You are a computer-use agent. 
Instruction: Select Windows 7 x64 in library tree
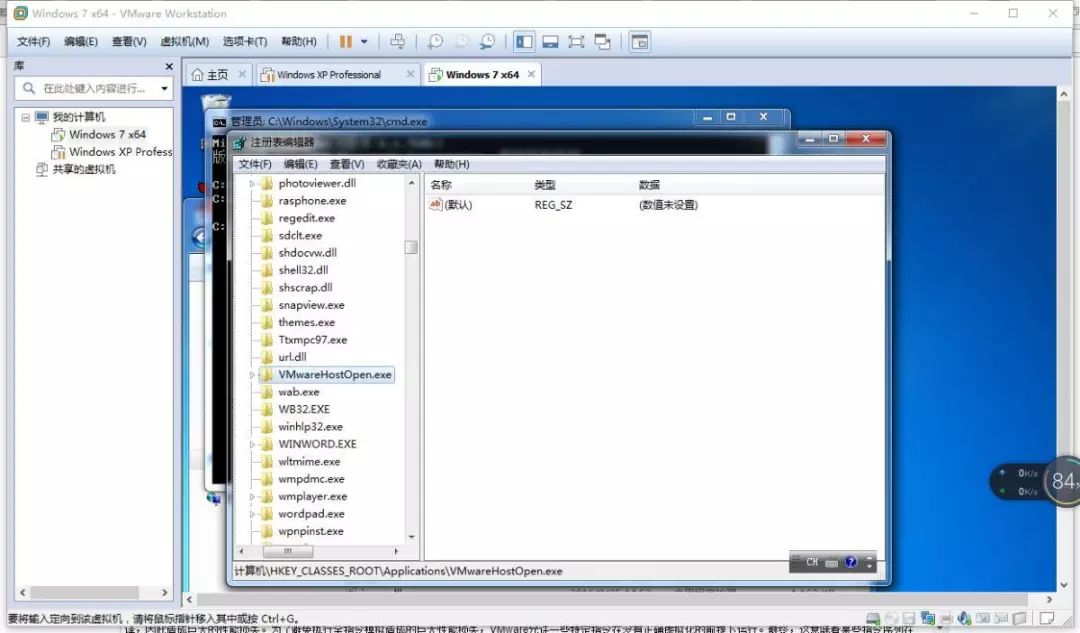click(107, 134)
